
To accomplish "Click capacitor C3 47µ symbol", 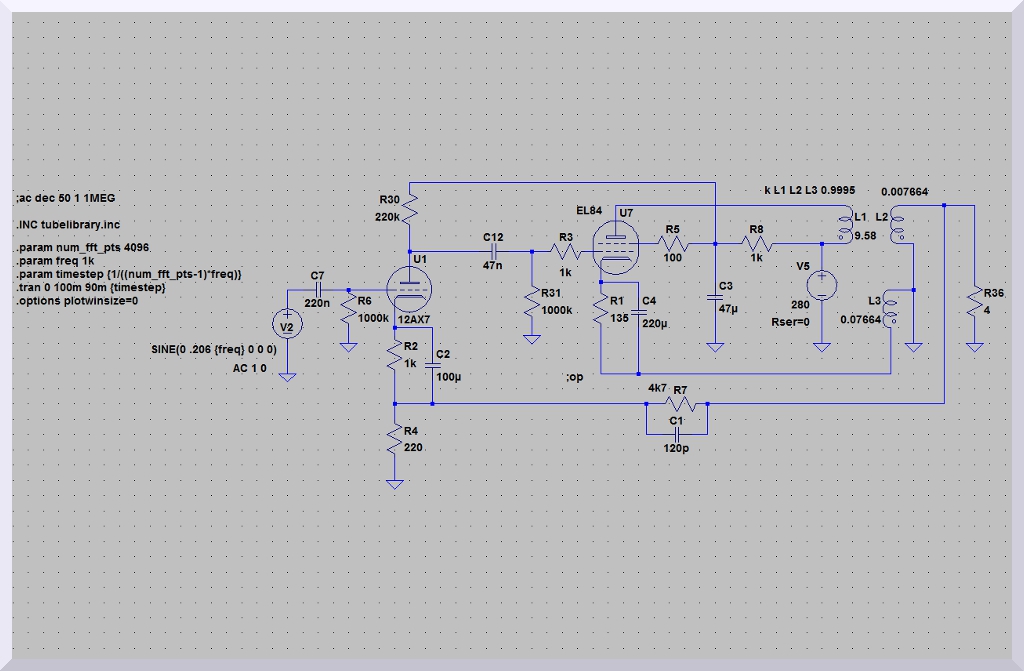I will 715,297.
